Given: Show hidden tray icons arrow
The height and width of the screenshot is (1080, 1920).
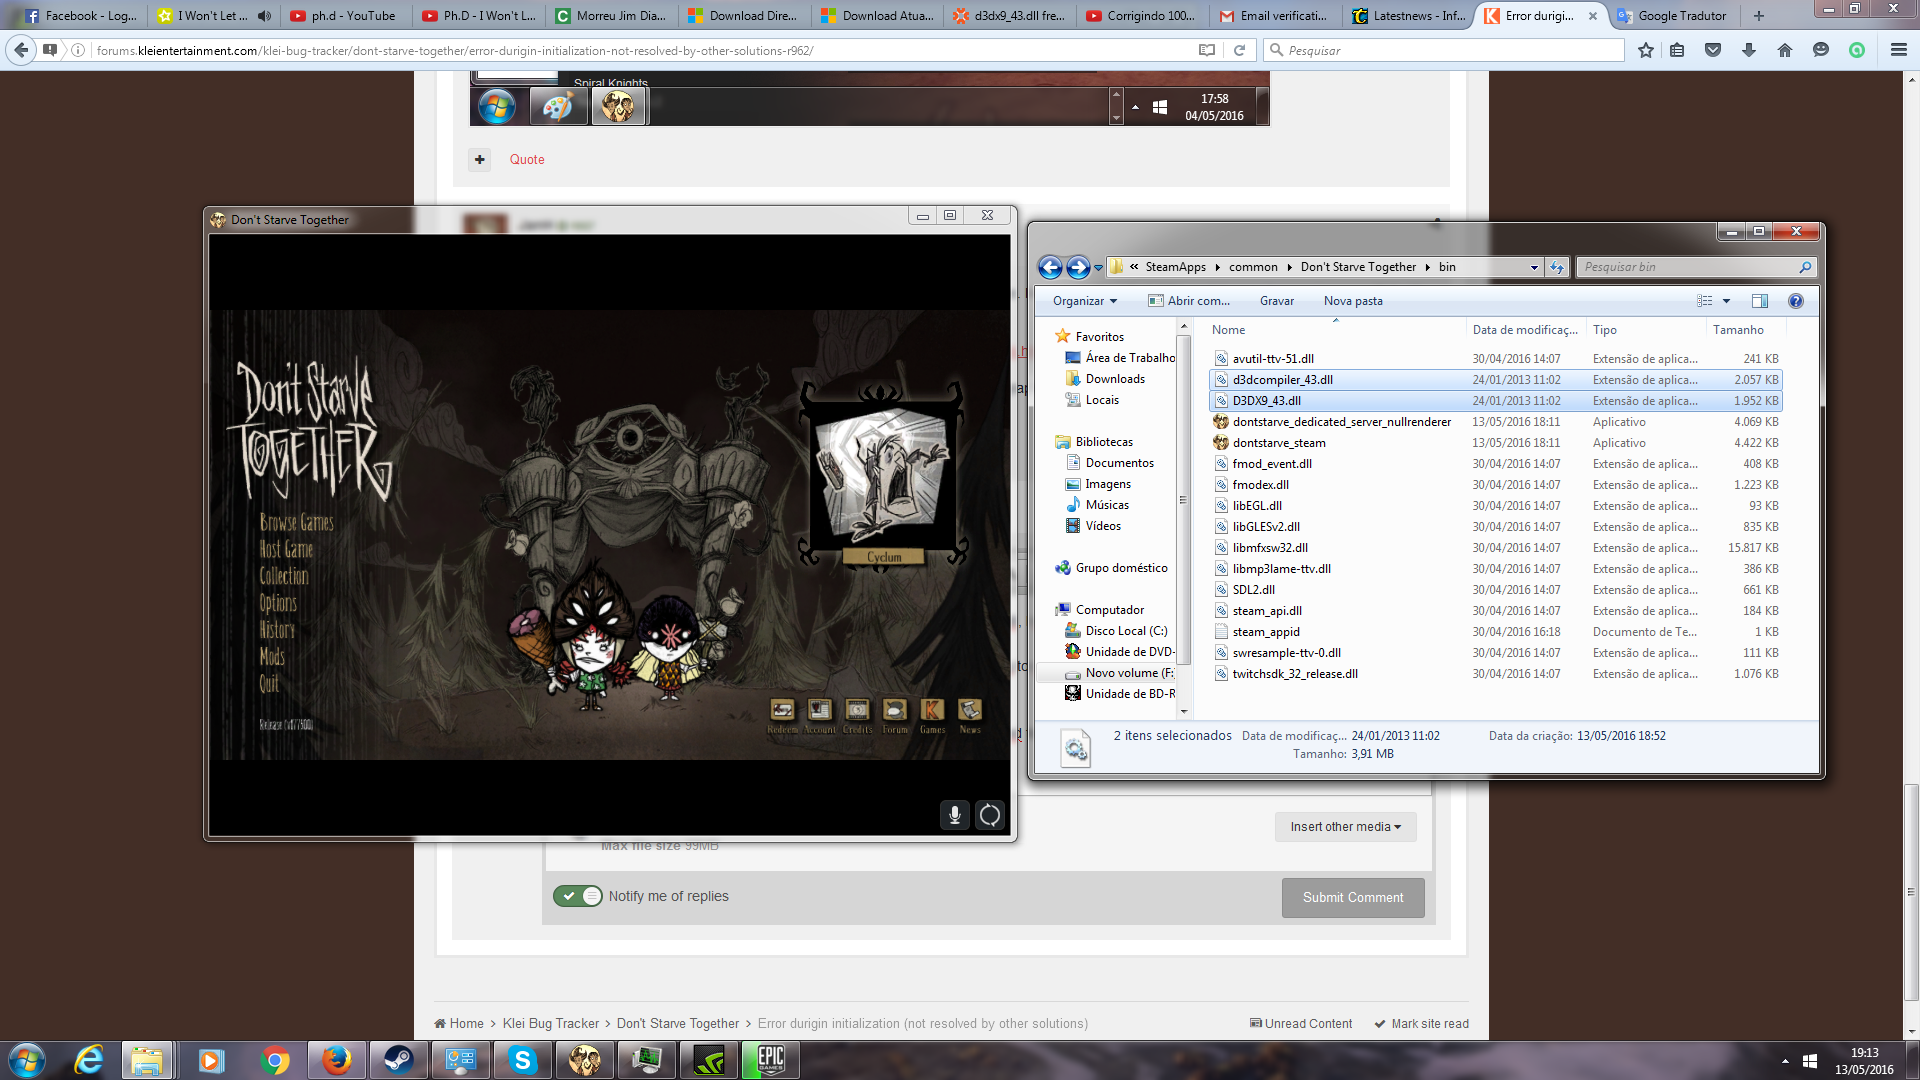Looking at the screenshot, I should (1785, 1061).
